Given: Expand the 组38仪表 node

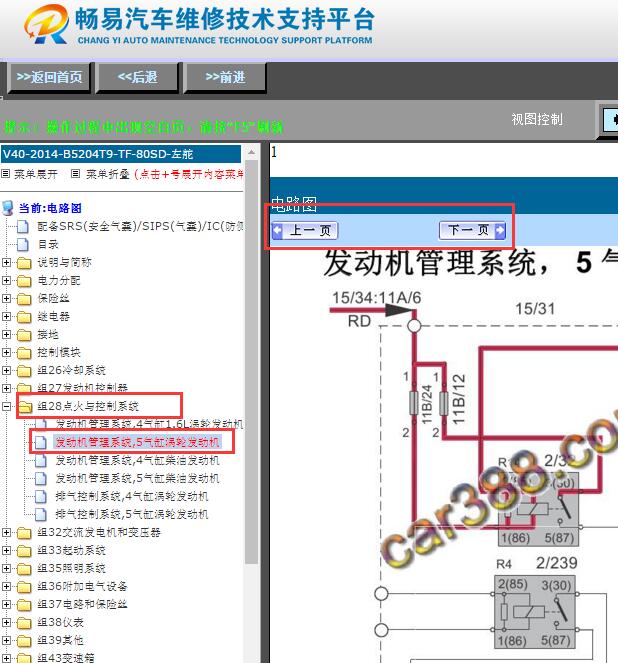Looking at the screenshot, I should (6, 622).
